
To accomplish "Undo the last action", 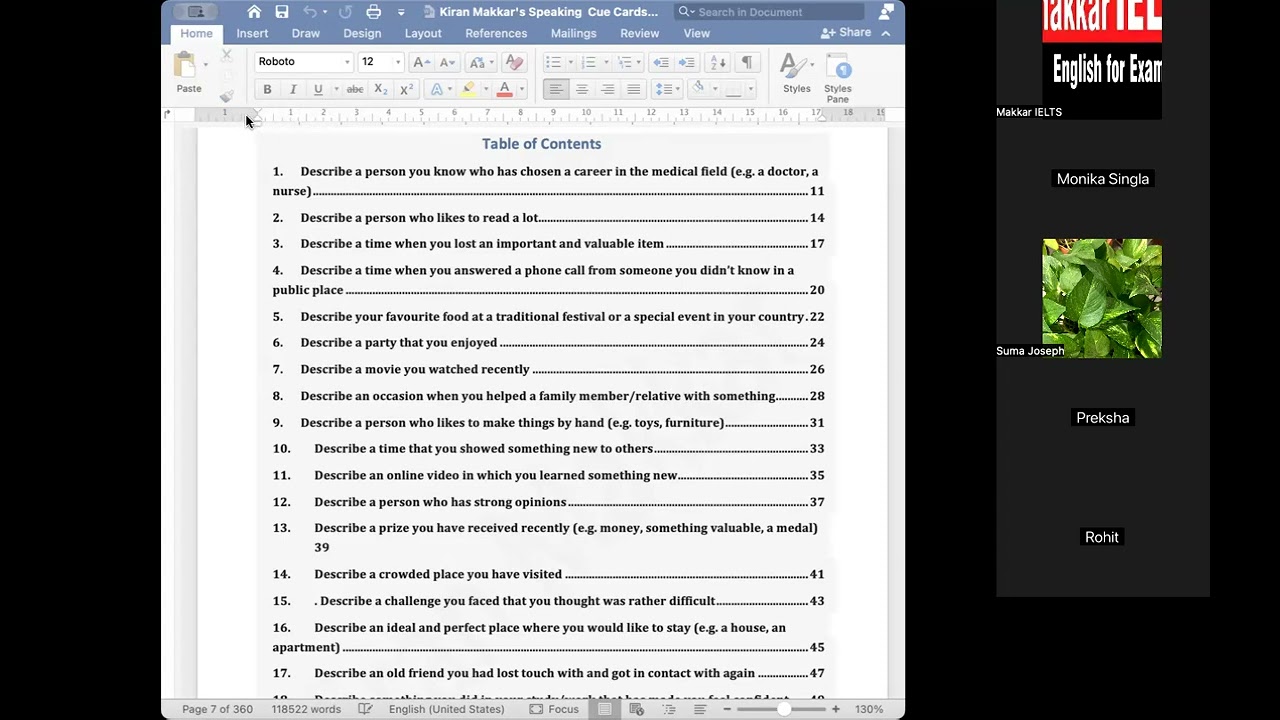I will point(310,12).
